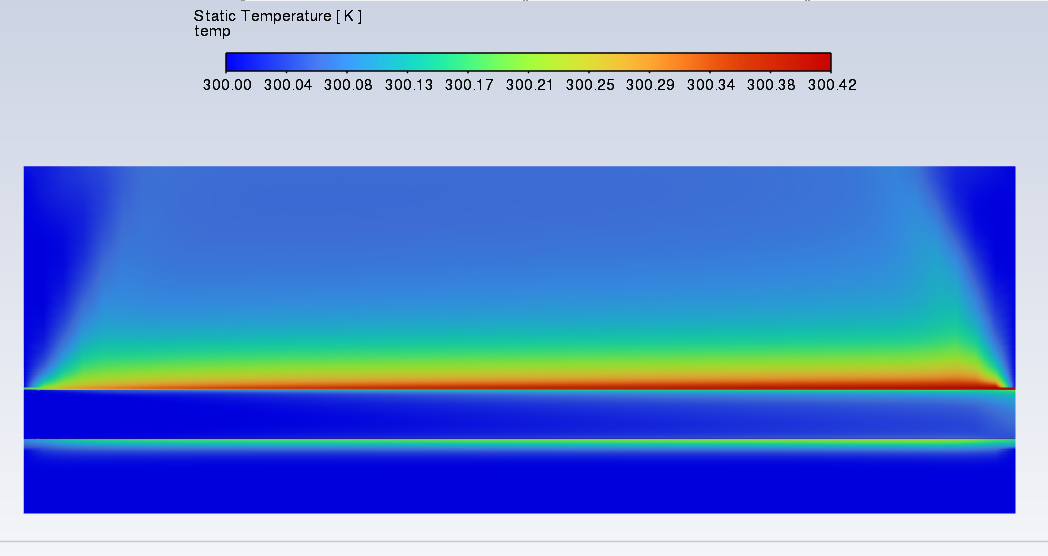
Task: Click the 300.00 colorbar value
Action: tap(227, 85)
